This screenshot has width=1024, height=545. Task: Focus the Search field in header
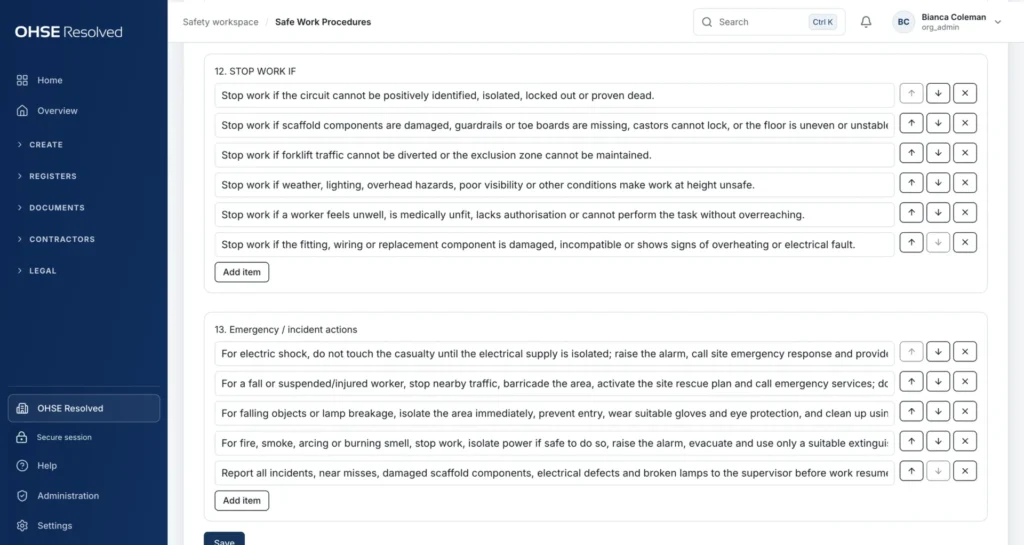point(769,22)
